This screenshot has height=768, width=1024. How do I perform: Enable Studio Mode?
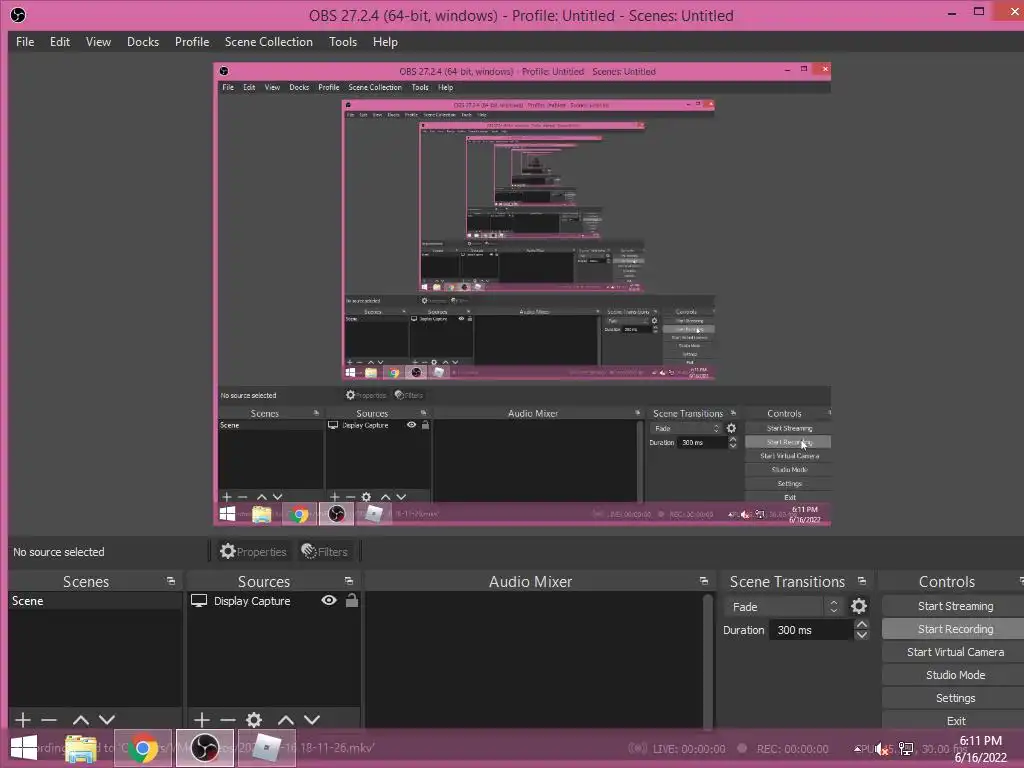955,675
